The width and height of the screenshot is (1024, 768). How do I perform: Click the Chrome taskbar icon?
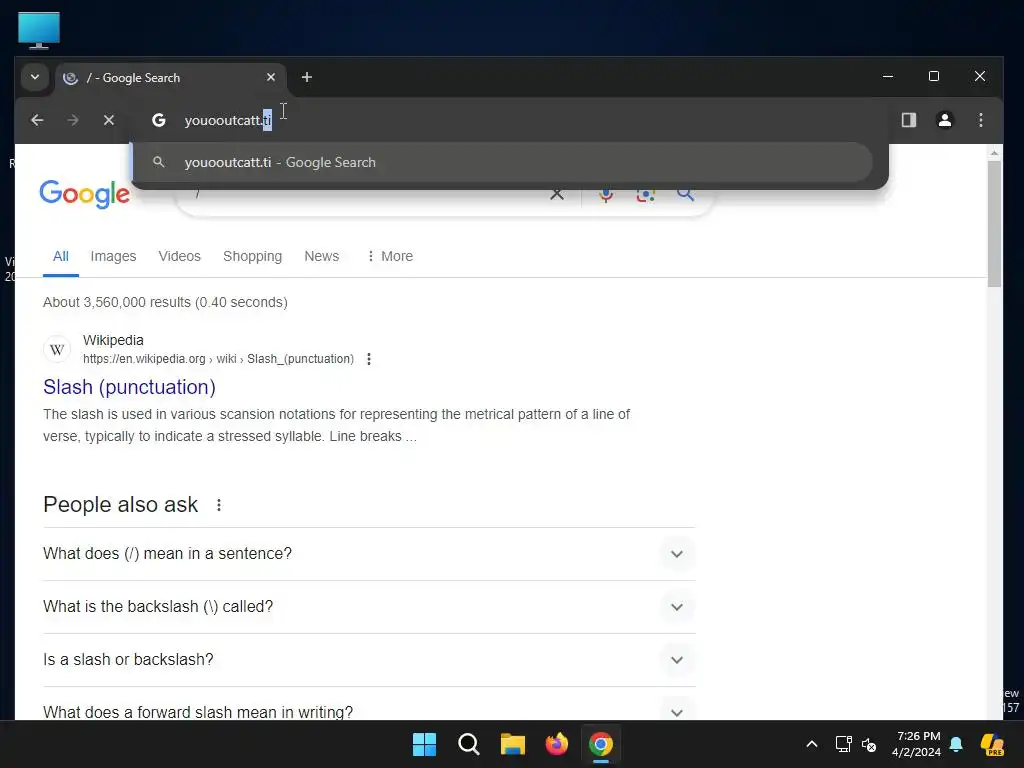[601, 744]
